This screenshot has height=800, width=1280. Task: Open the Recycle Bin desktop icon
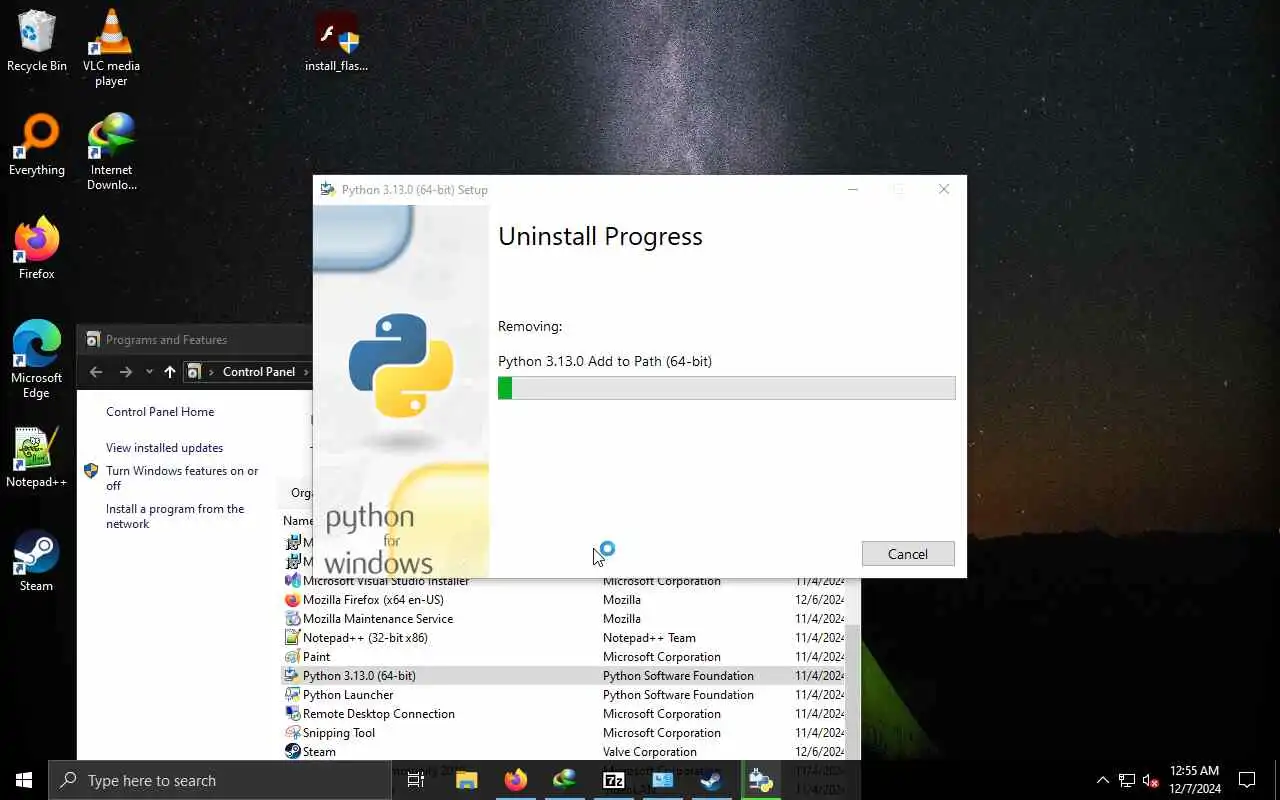coord(36,40)
